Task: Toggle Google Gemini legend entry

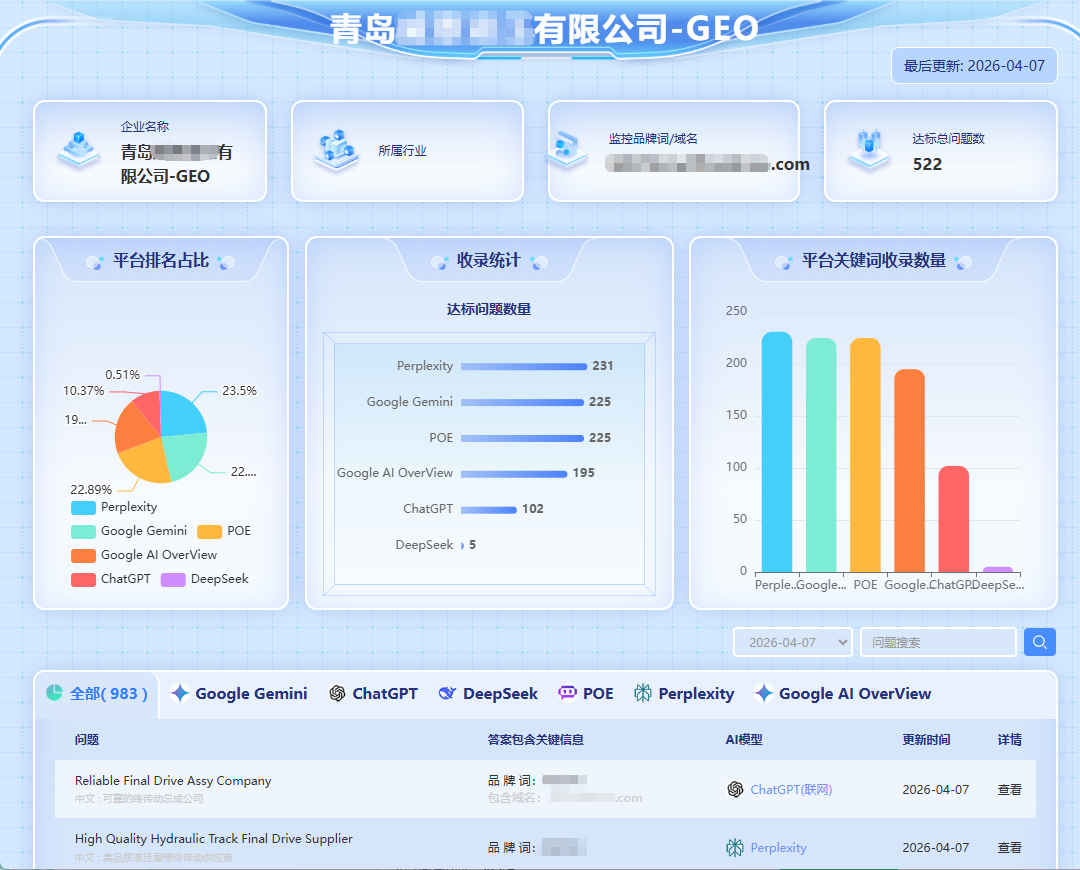Action: pos(128,531)
